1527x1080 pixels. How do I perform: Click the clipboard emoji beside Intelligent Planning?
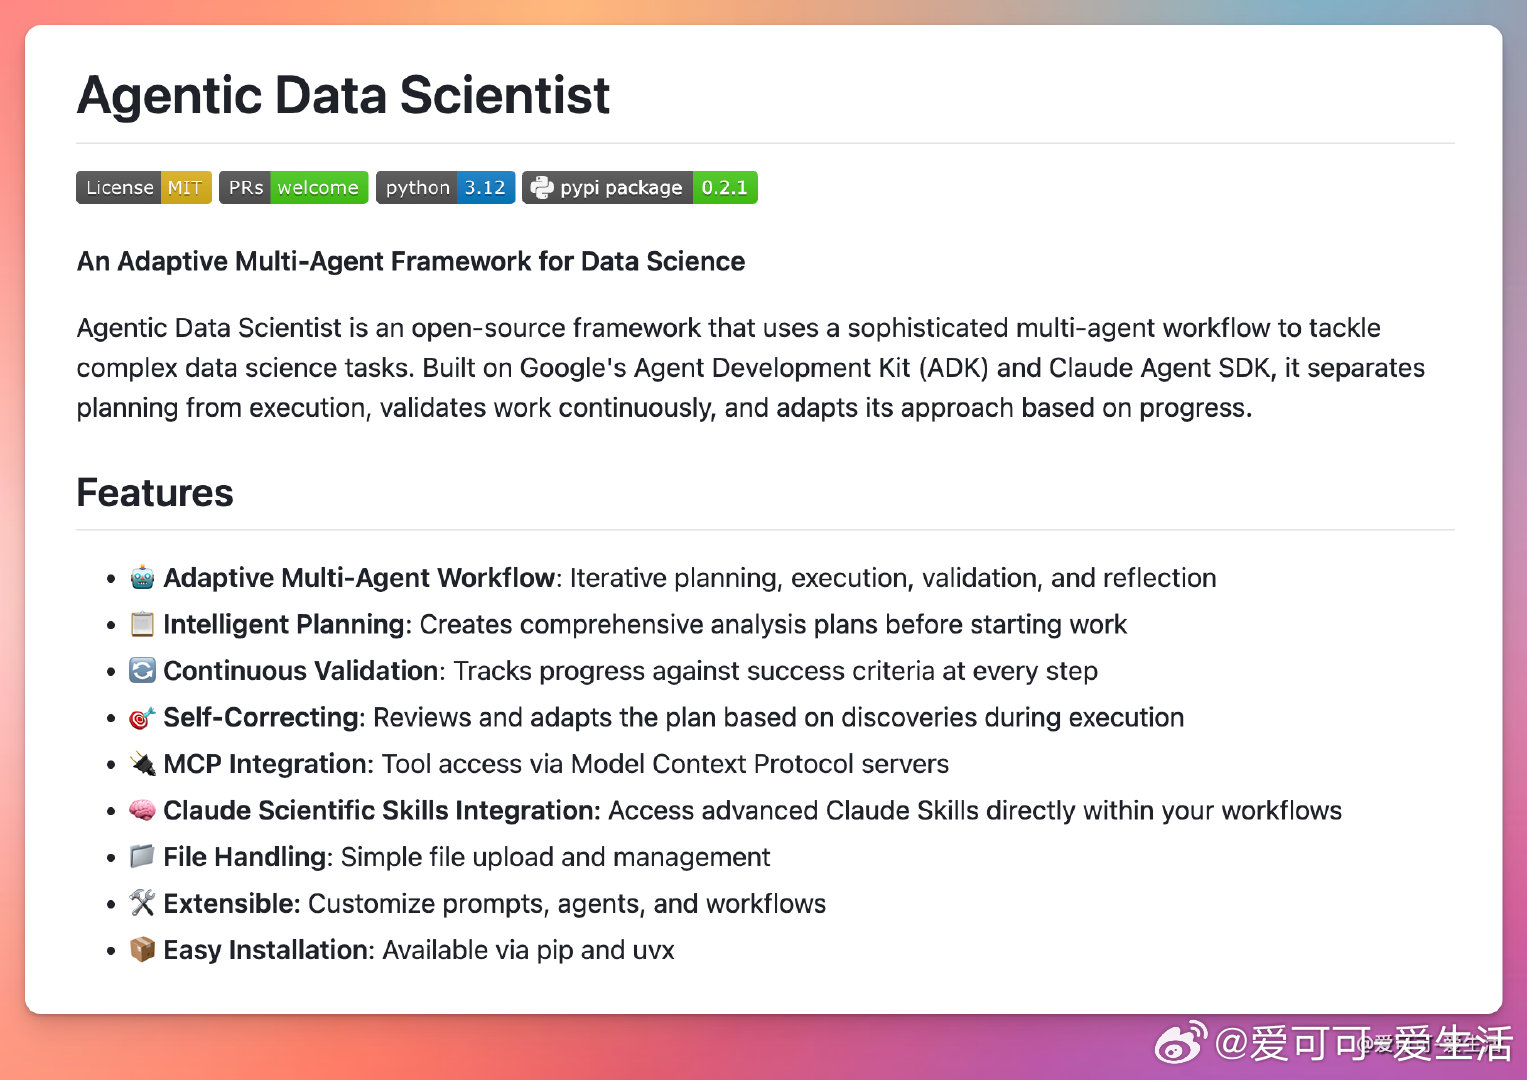[x=142, y=625]
